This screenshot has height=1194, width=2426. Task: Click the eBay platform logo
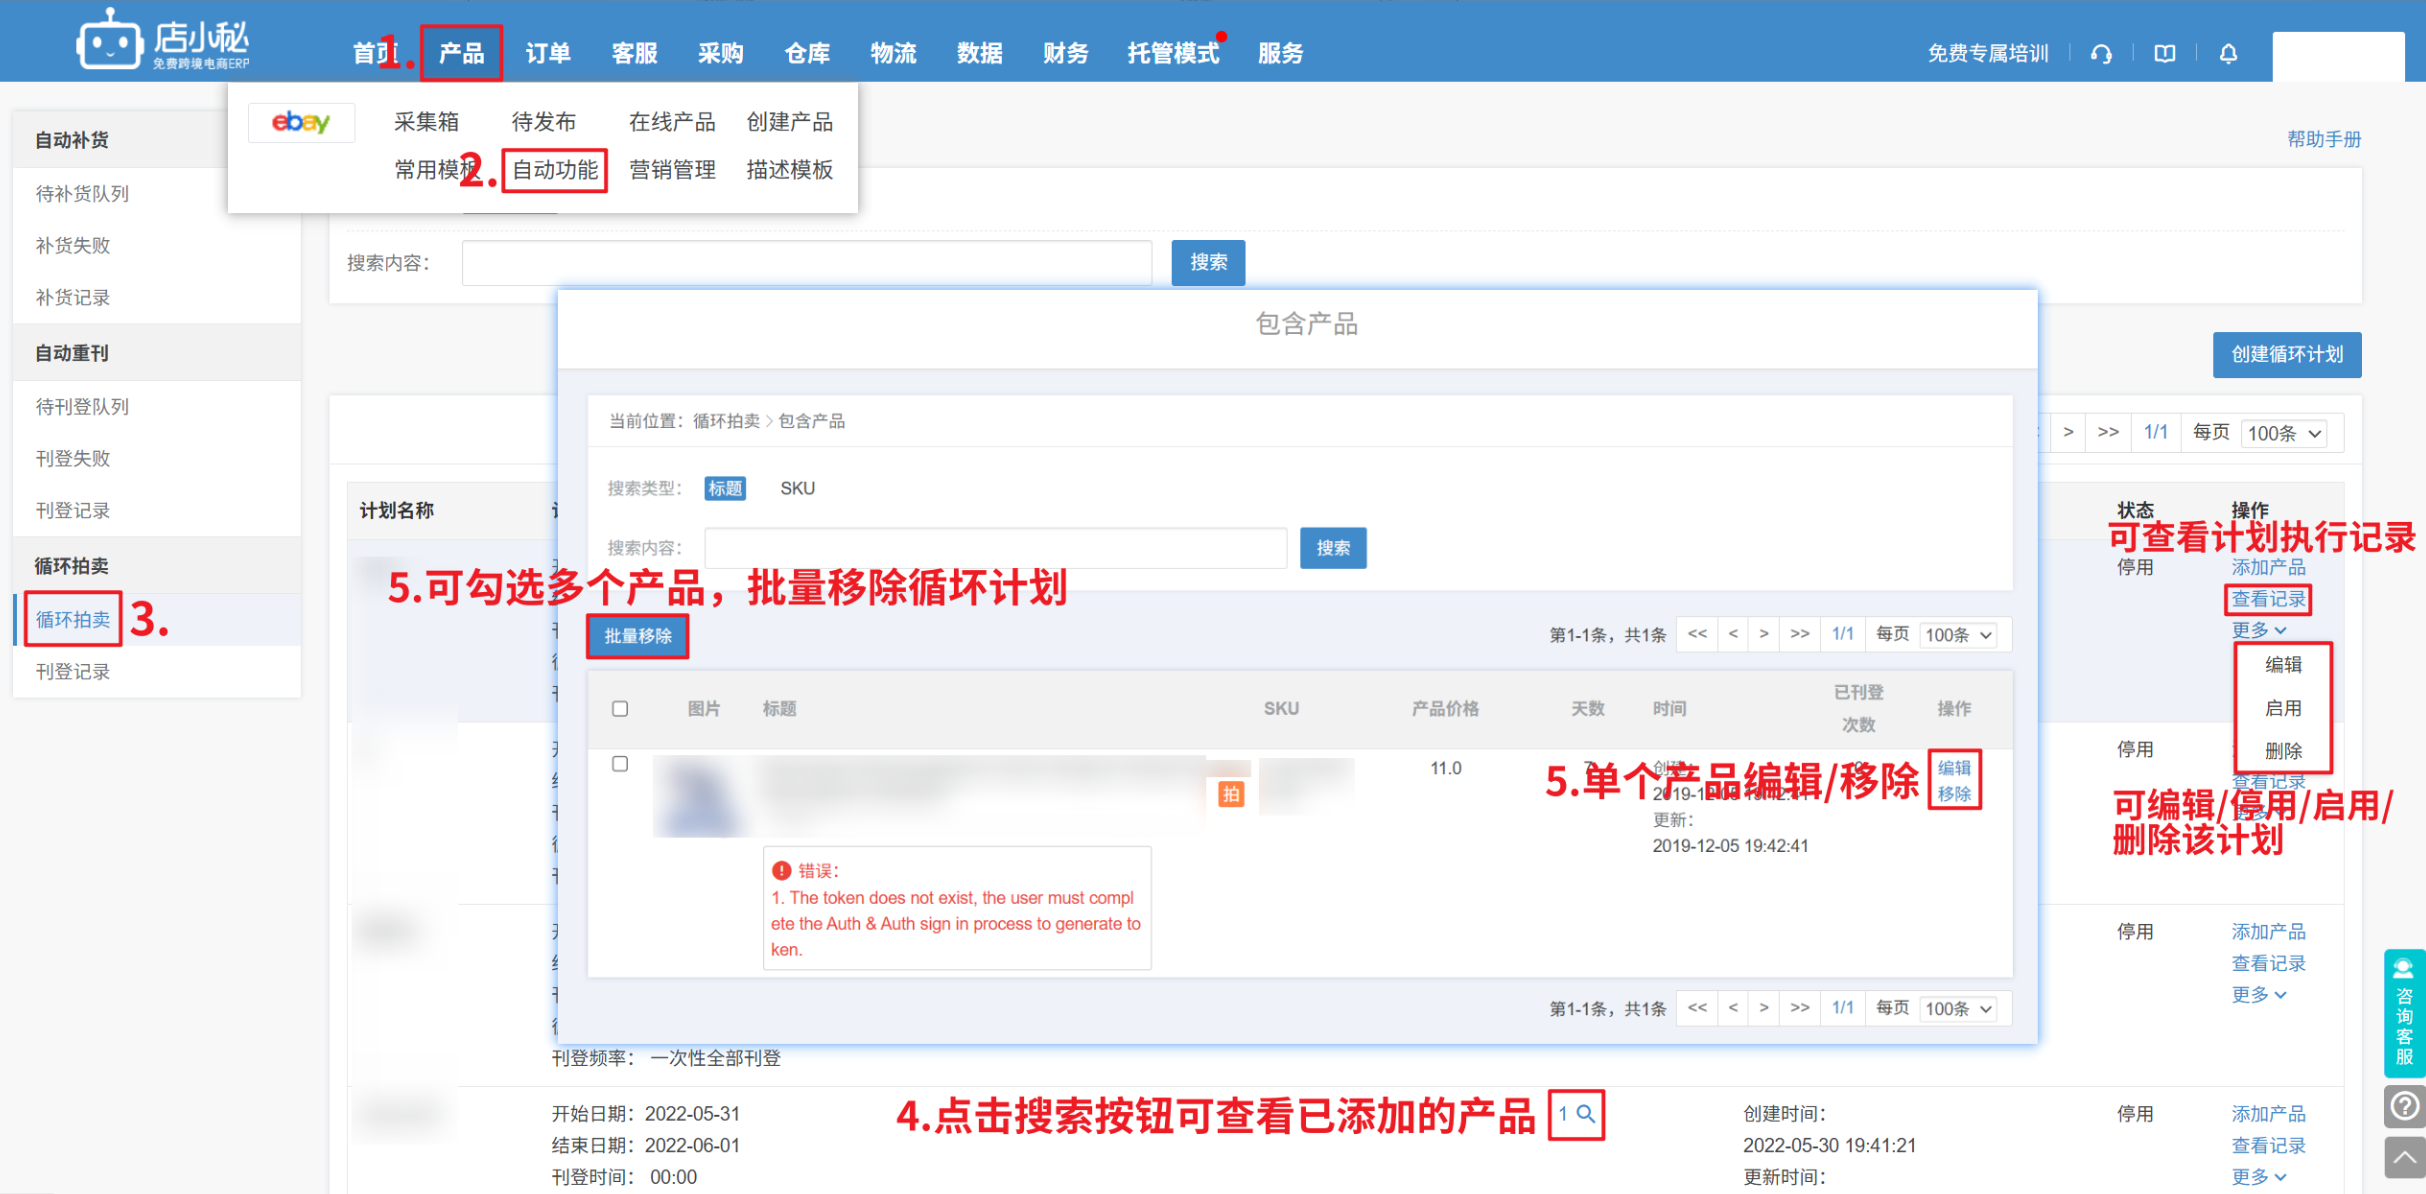(301, 122)
